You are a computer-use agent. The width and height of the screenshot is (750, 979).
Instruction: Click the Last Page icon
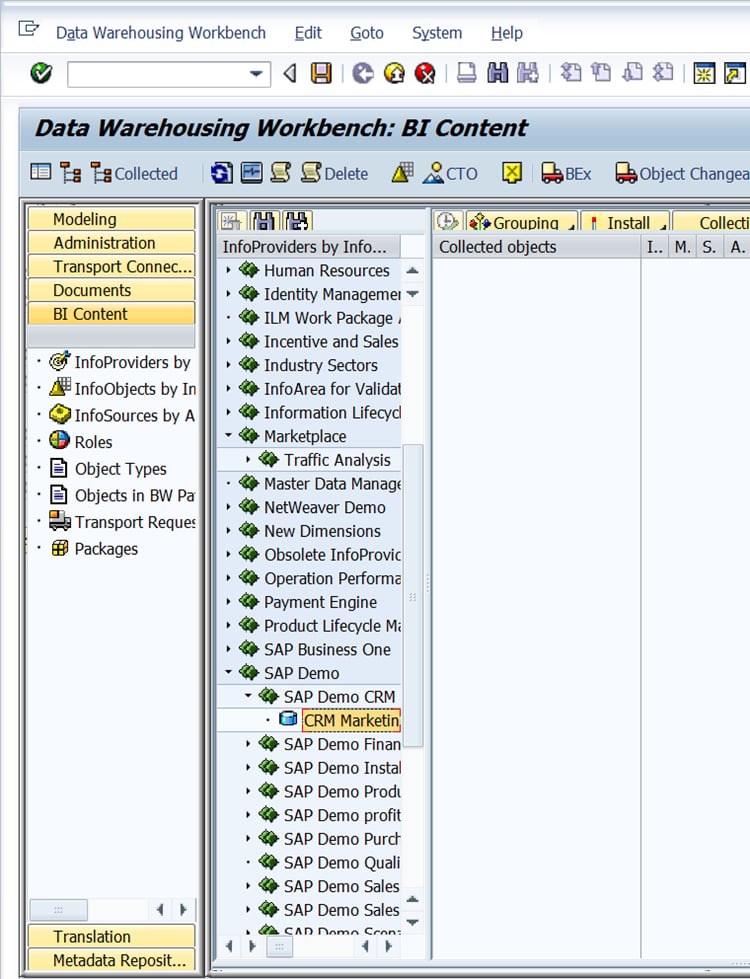pos(663,73)
